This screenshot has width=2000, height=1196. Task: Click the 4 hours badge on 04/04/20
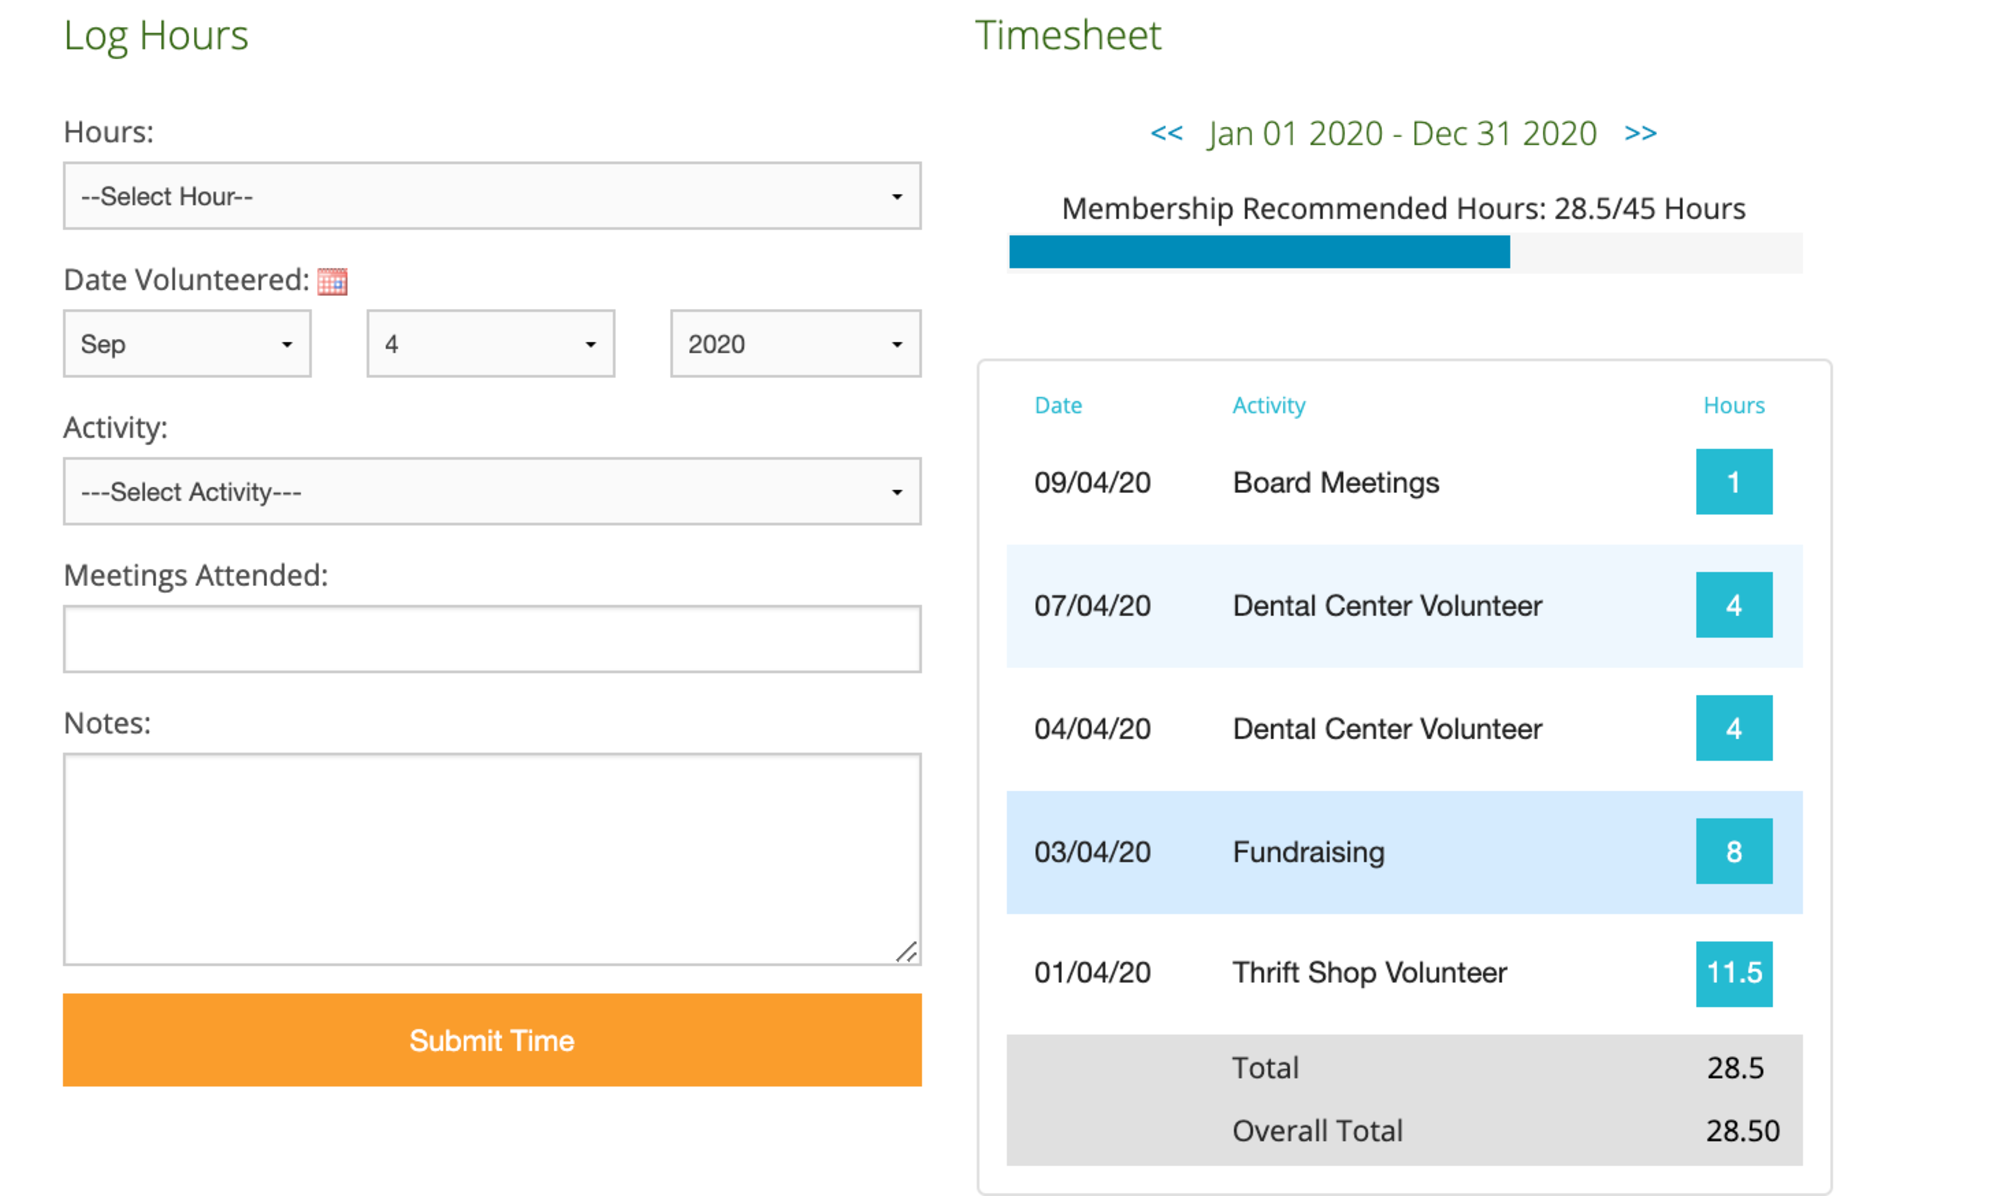[1733, 728]
